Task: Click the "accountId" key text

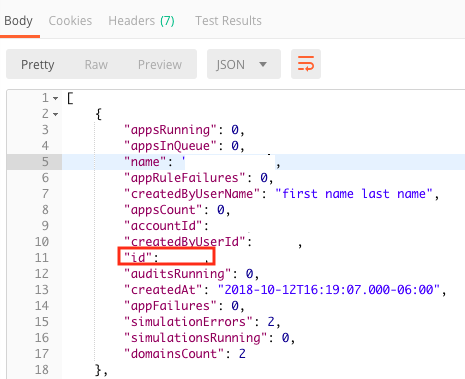Action: (x=163, y=226)
